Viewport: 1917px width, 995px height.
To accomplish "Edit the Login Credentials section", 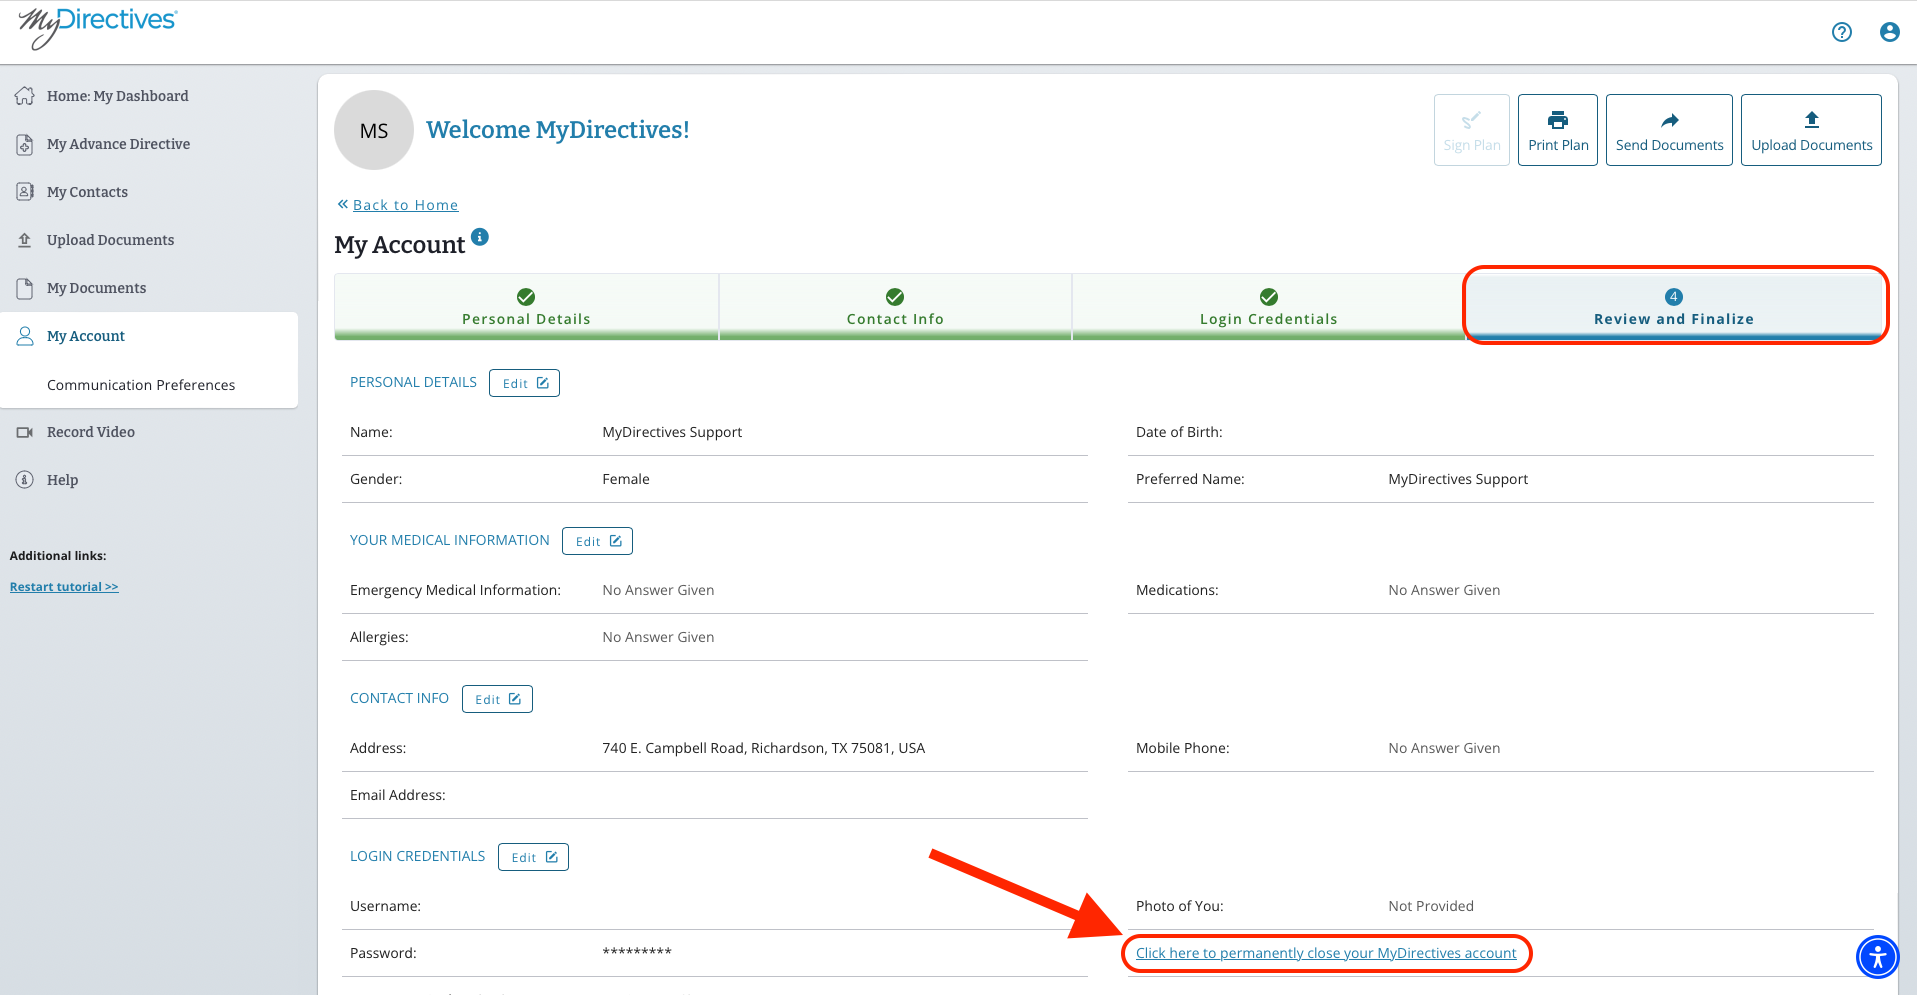I will [533, 857].
